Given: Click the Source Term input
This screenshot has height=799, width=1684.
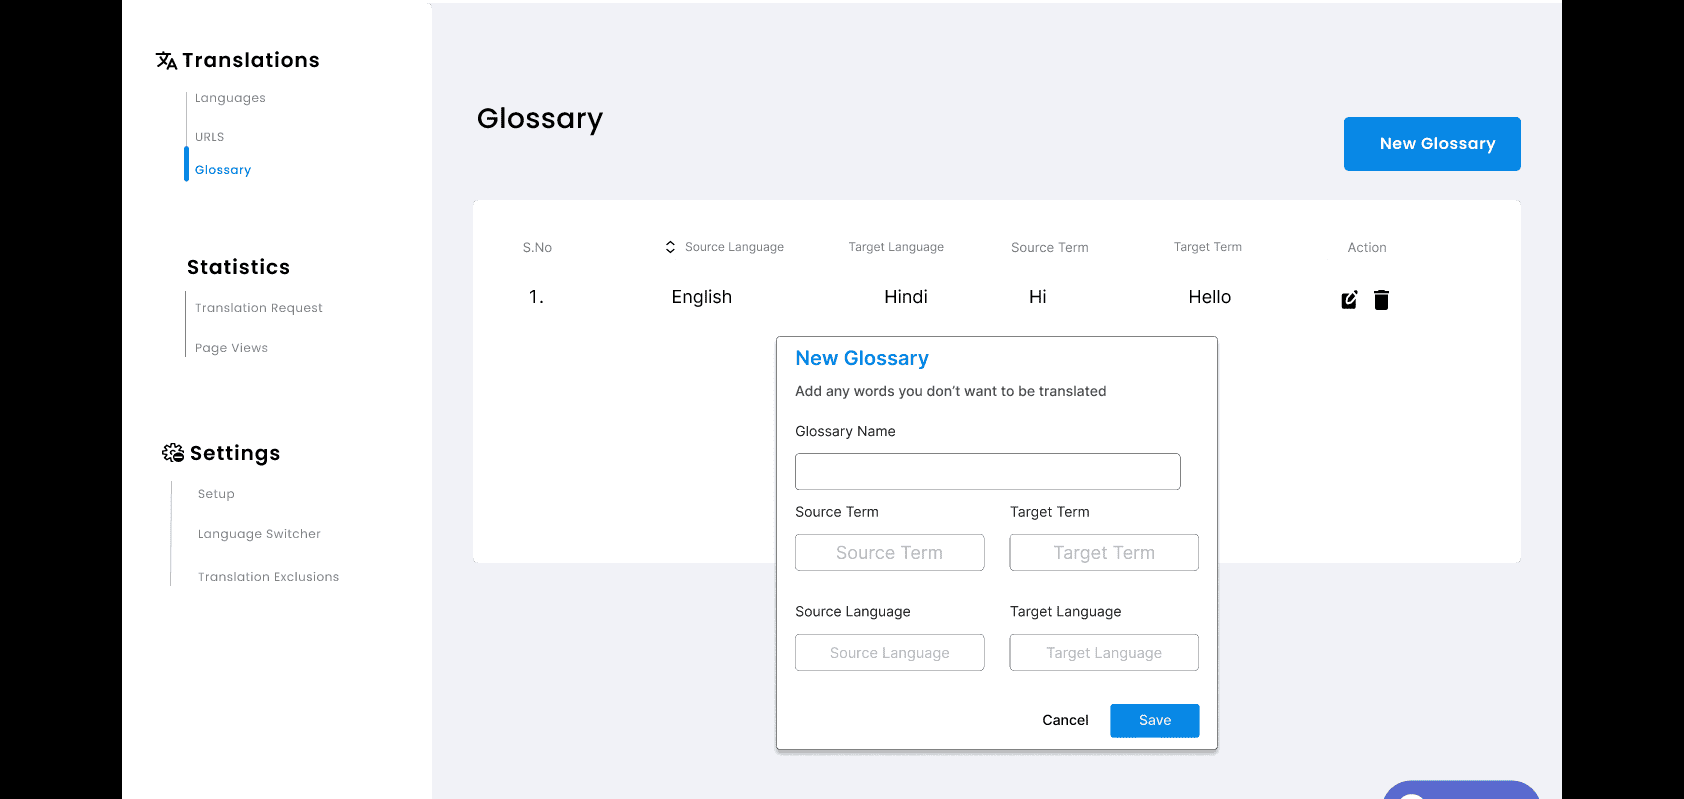Looking at the screenshot, I should (889, 552).
